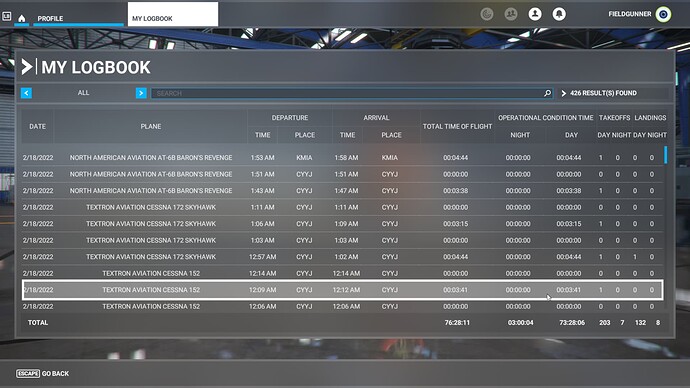Click Escape Go Back button
Image resolution: width=690 pixels, height=388 pixels.
click(x=43, y=373)
